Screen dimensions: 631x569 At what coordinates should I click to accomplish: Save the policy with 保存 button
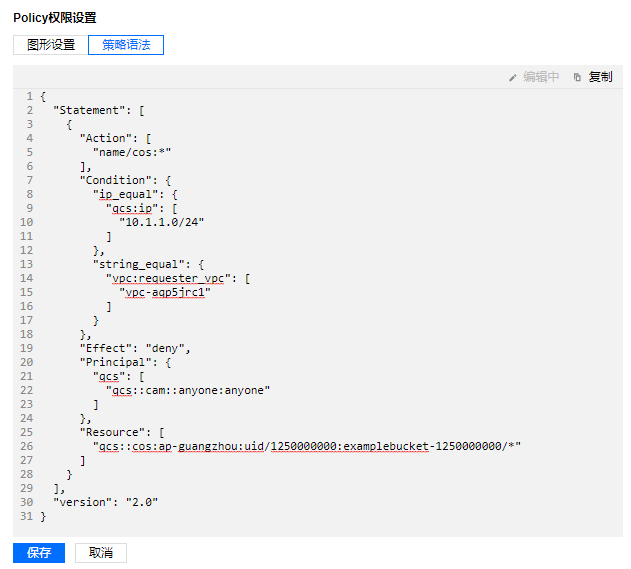click(x=39, y=553)
